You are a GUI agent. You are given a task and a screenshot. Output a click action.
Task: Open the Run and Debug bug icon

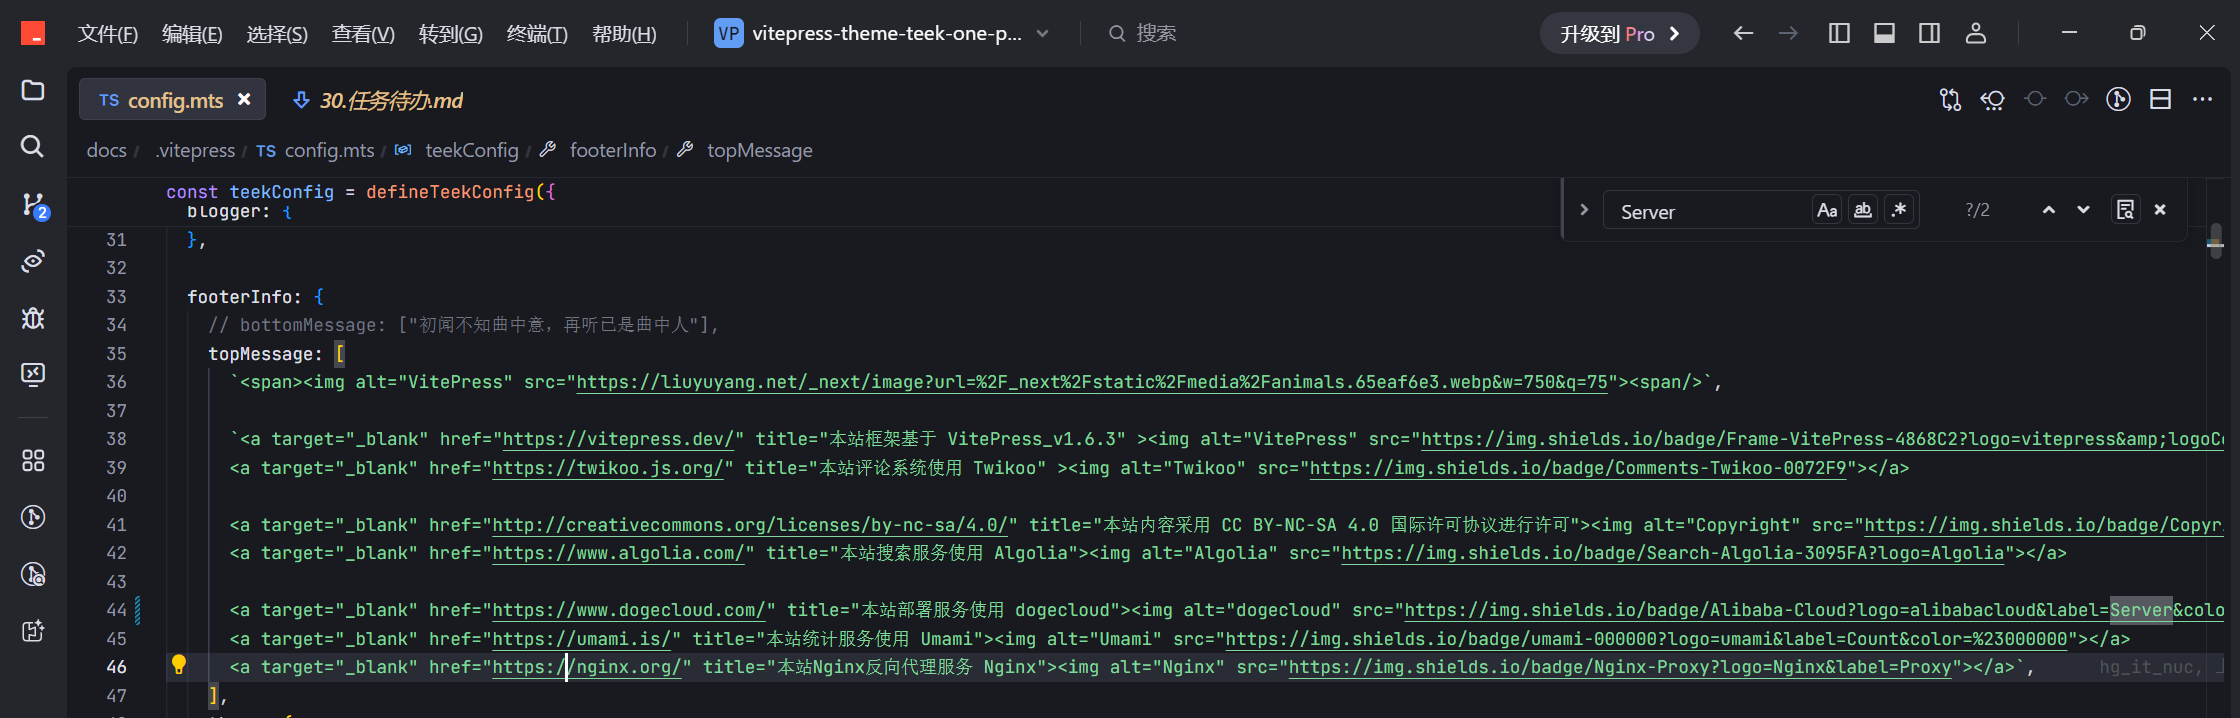point(33,318)
